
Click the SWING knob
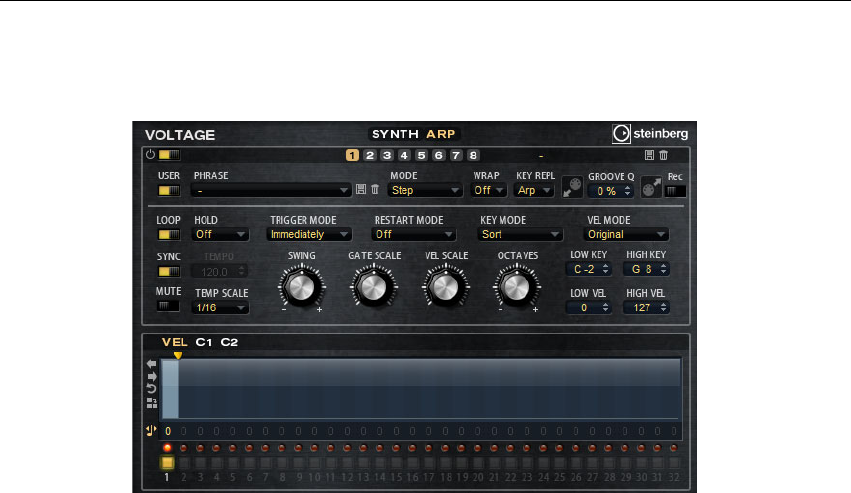[x=301, y=287]
